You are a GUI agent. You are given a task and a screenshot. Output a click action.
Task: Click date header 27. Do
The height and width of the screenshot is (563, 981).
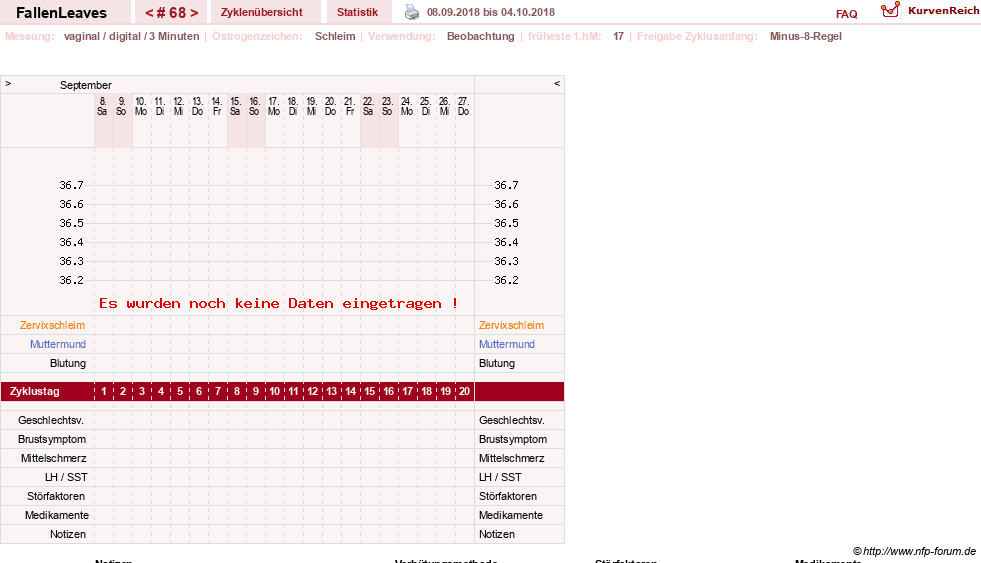tap(463, 106)
